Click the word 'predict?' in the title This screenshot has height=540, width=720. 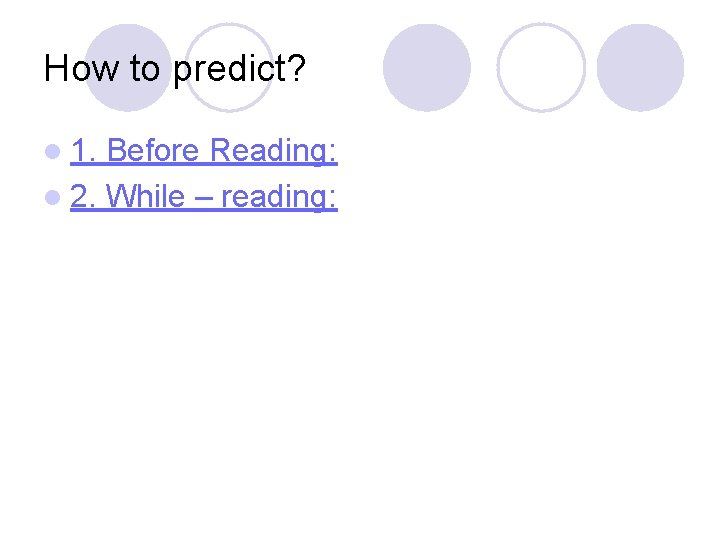point(239,70)
